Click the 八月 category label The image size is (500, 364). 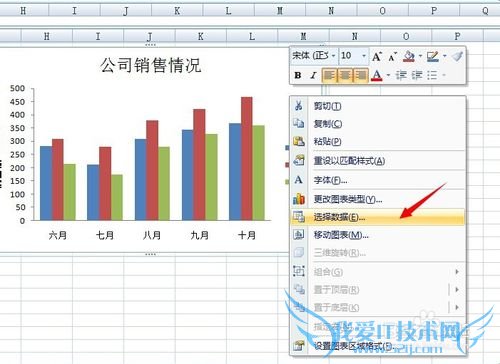click(x=152, y=235)
